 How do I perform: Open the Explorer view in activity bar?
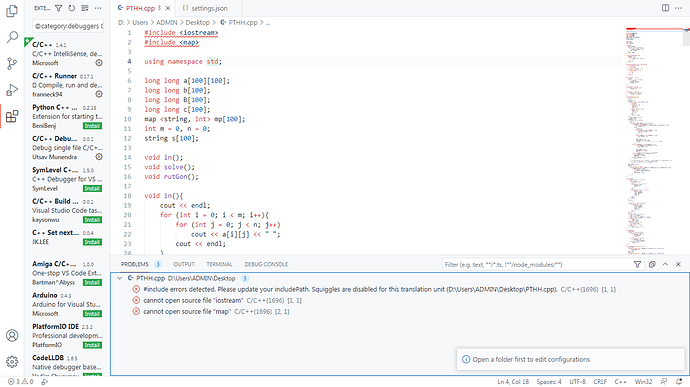point(12,11)
